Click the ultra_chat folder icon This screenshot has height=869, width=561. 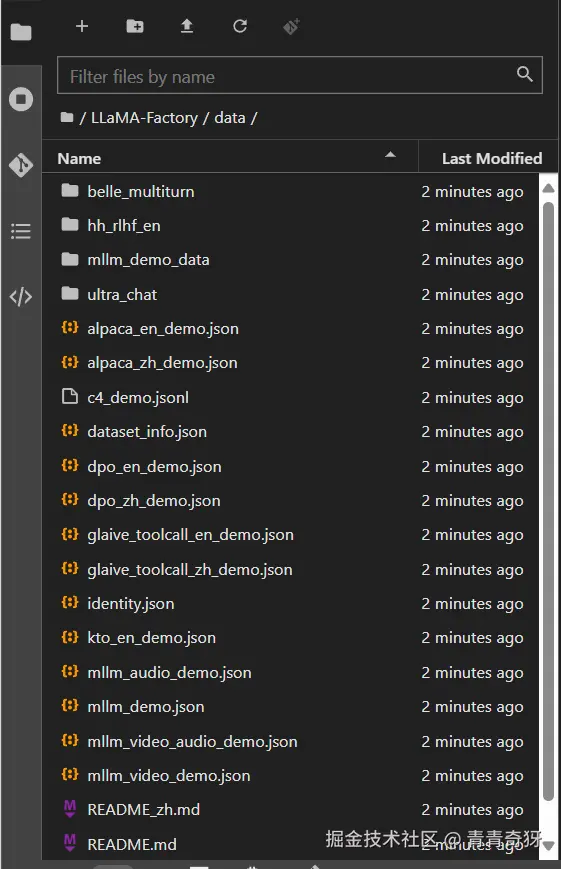pyautogui.click(x=70, y=293)
